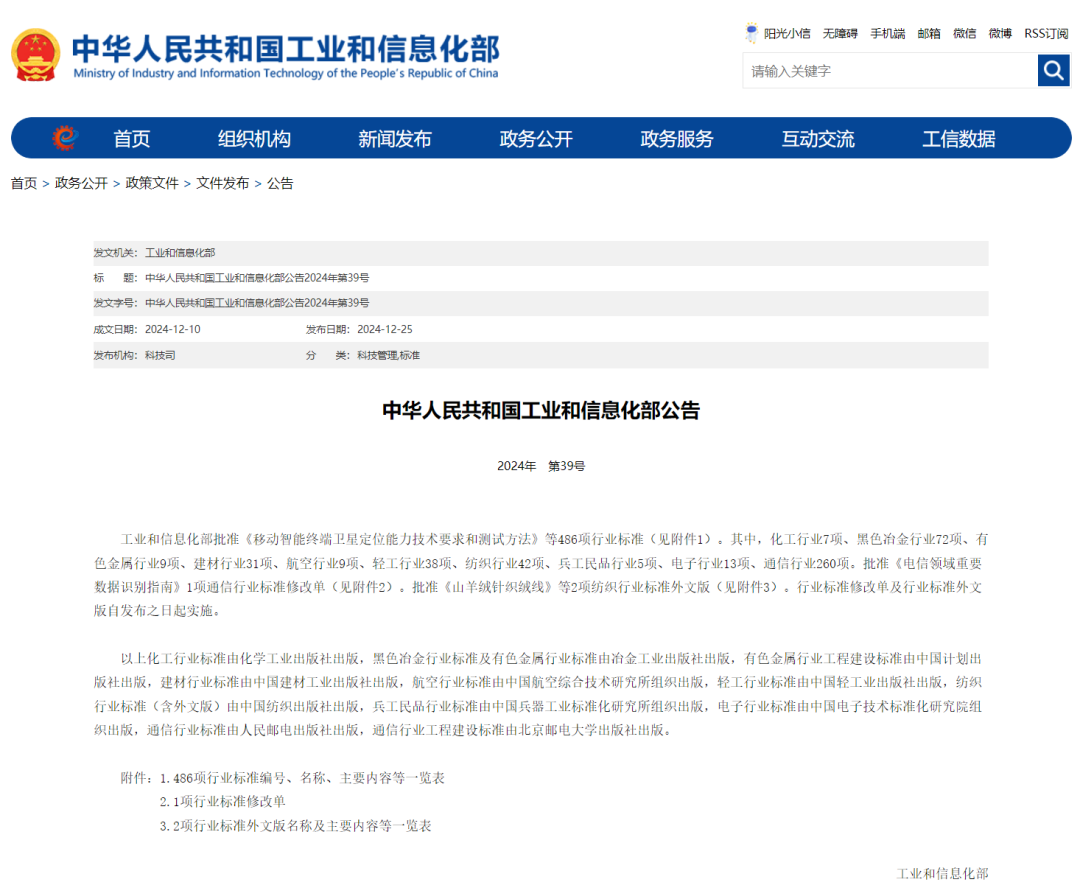The image size is (1080, 885).
Task: Open the 政务服务 navigation item
Action: (x=677, y=139)
